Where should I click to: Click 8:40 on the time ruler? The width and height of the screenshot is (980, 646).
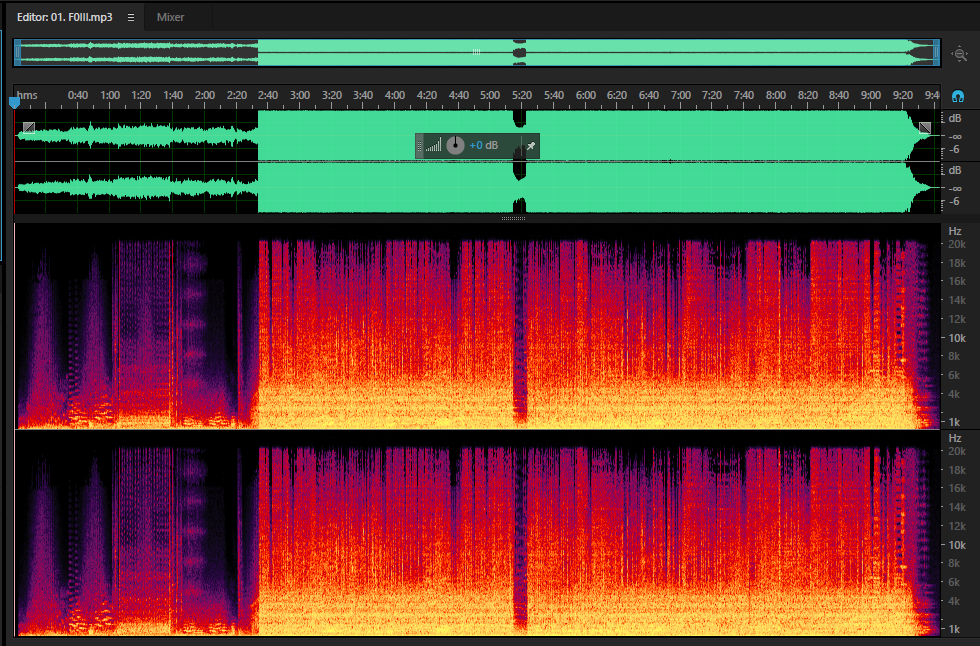pos(839,95)
